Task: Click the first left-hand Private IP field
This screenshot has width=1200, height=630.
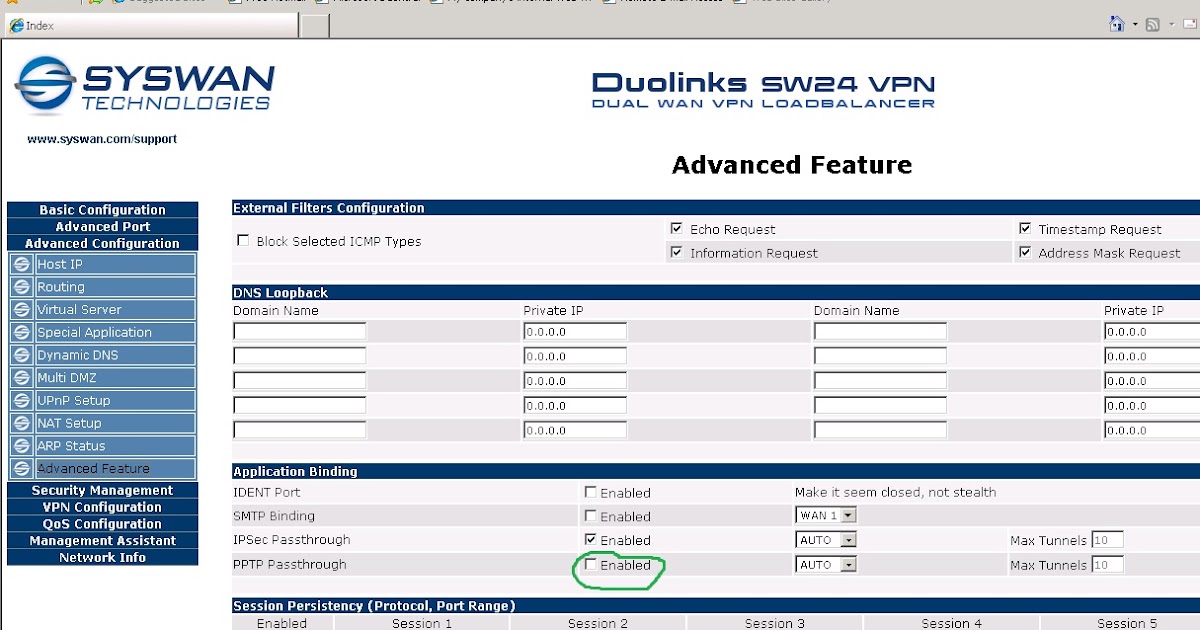Action: pos(575,331)
